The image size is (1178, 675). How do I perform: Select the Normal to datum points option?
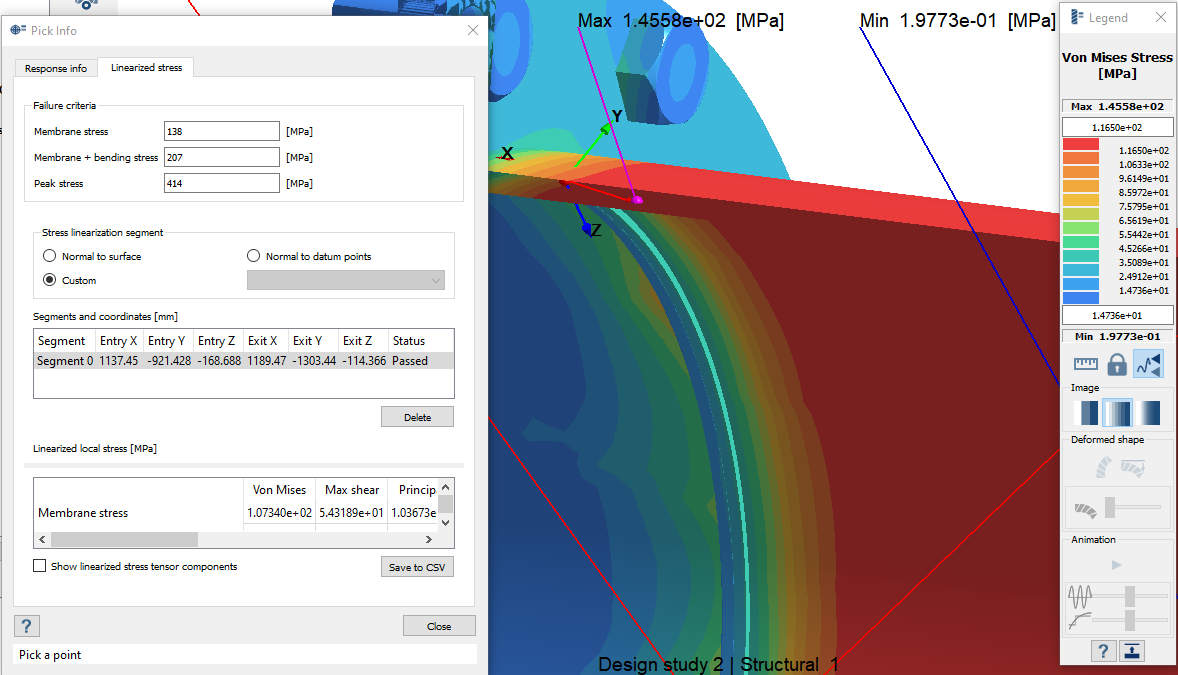(253, 255)
